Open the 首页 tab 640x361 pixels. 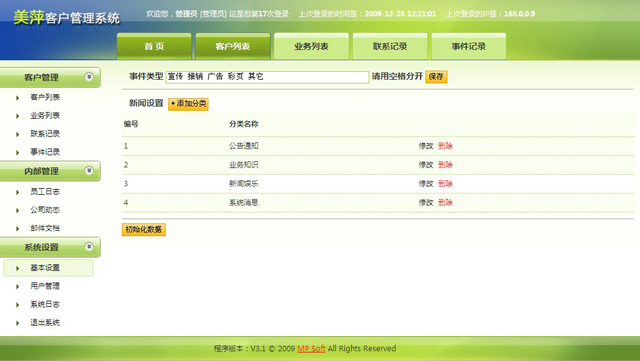pyautogui.click(x=154, y=46)
